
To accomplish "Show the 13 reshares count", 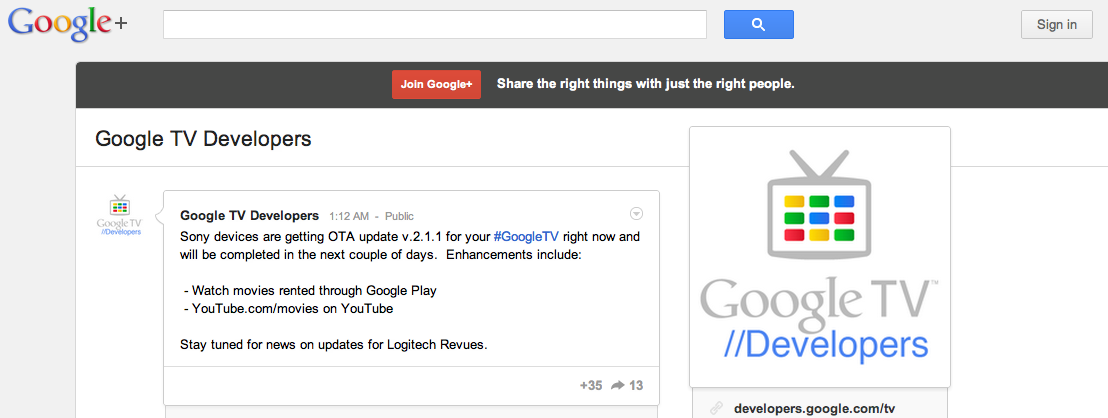I will pos(637,385).
